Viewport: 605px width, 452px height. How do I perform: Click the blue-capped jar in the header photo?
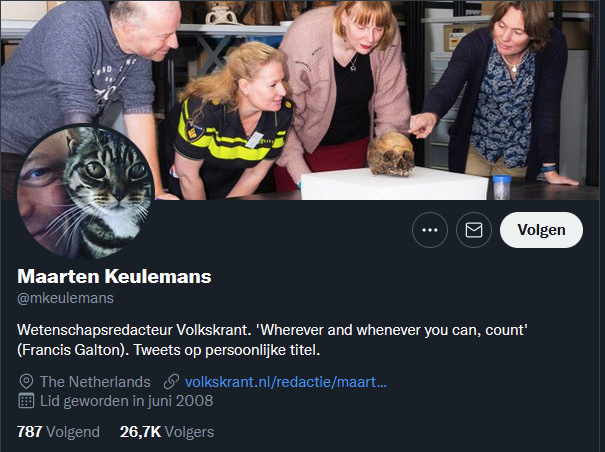click(x=502, y=187)
